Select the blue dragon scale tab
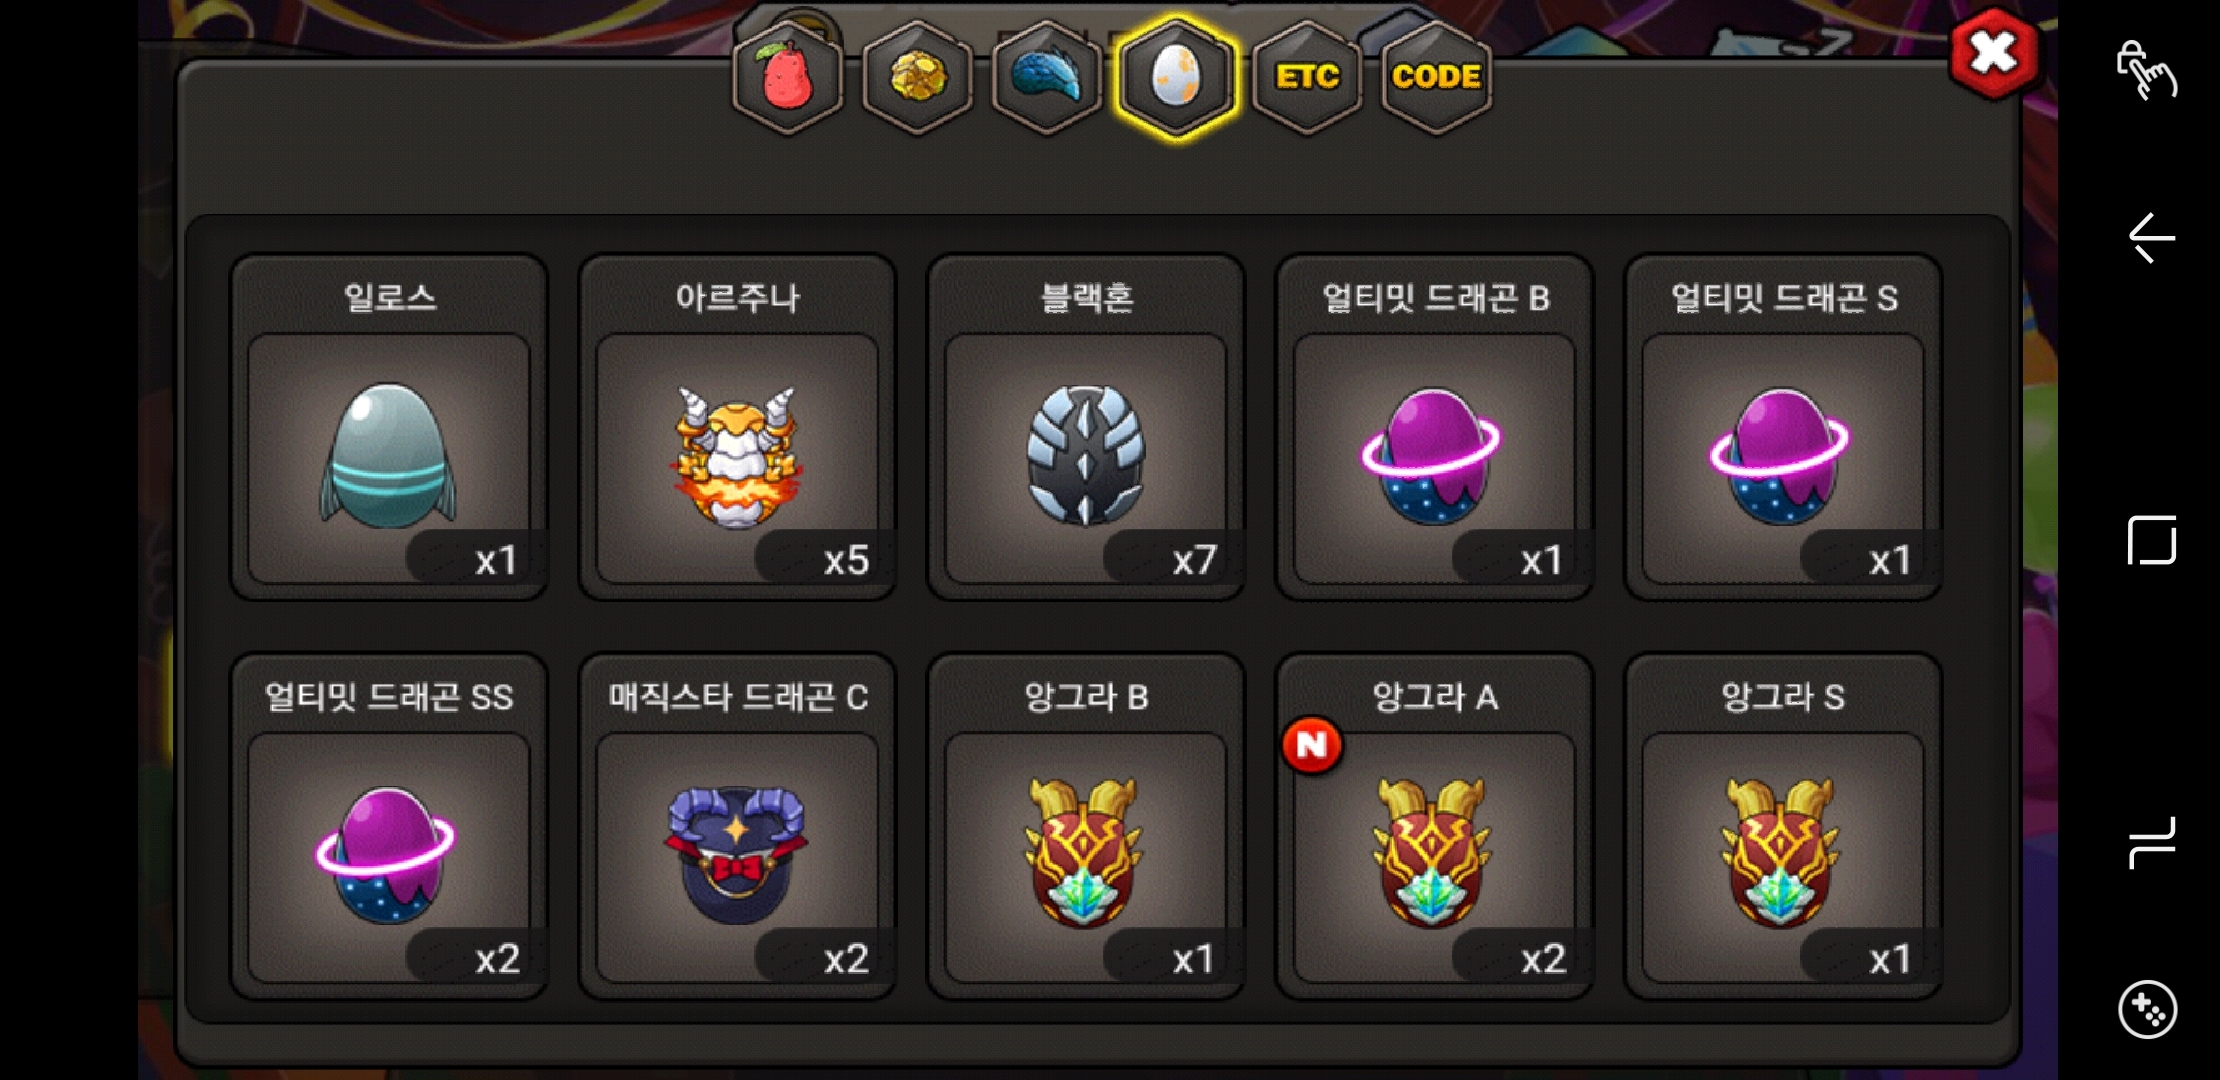Image resolution: width=2220 pixels, height=1080 pixels. tap(1046, 77)
